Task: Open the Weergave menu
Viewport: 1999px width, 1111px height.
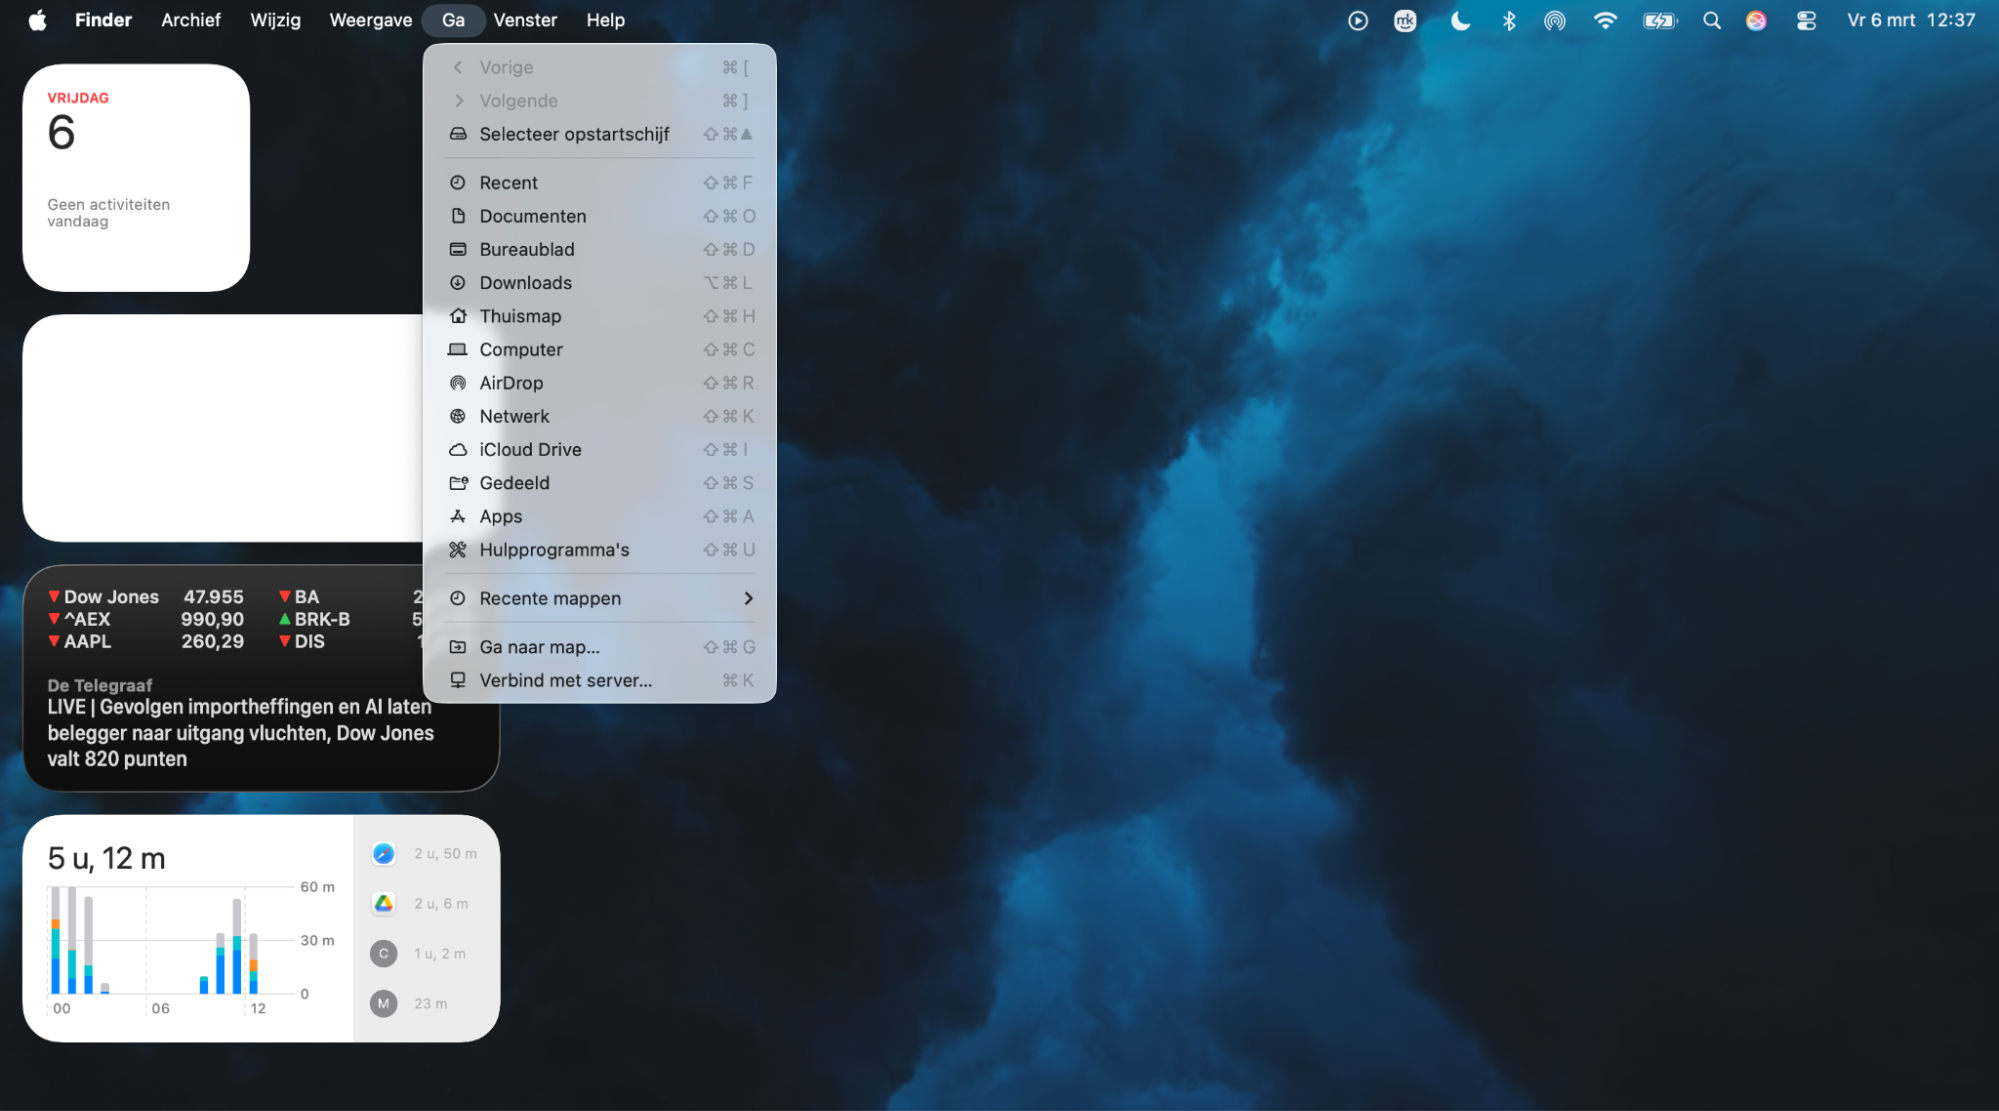Action: click(x=370, y=20)
